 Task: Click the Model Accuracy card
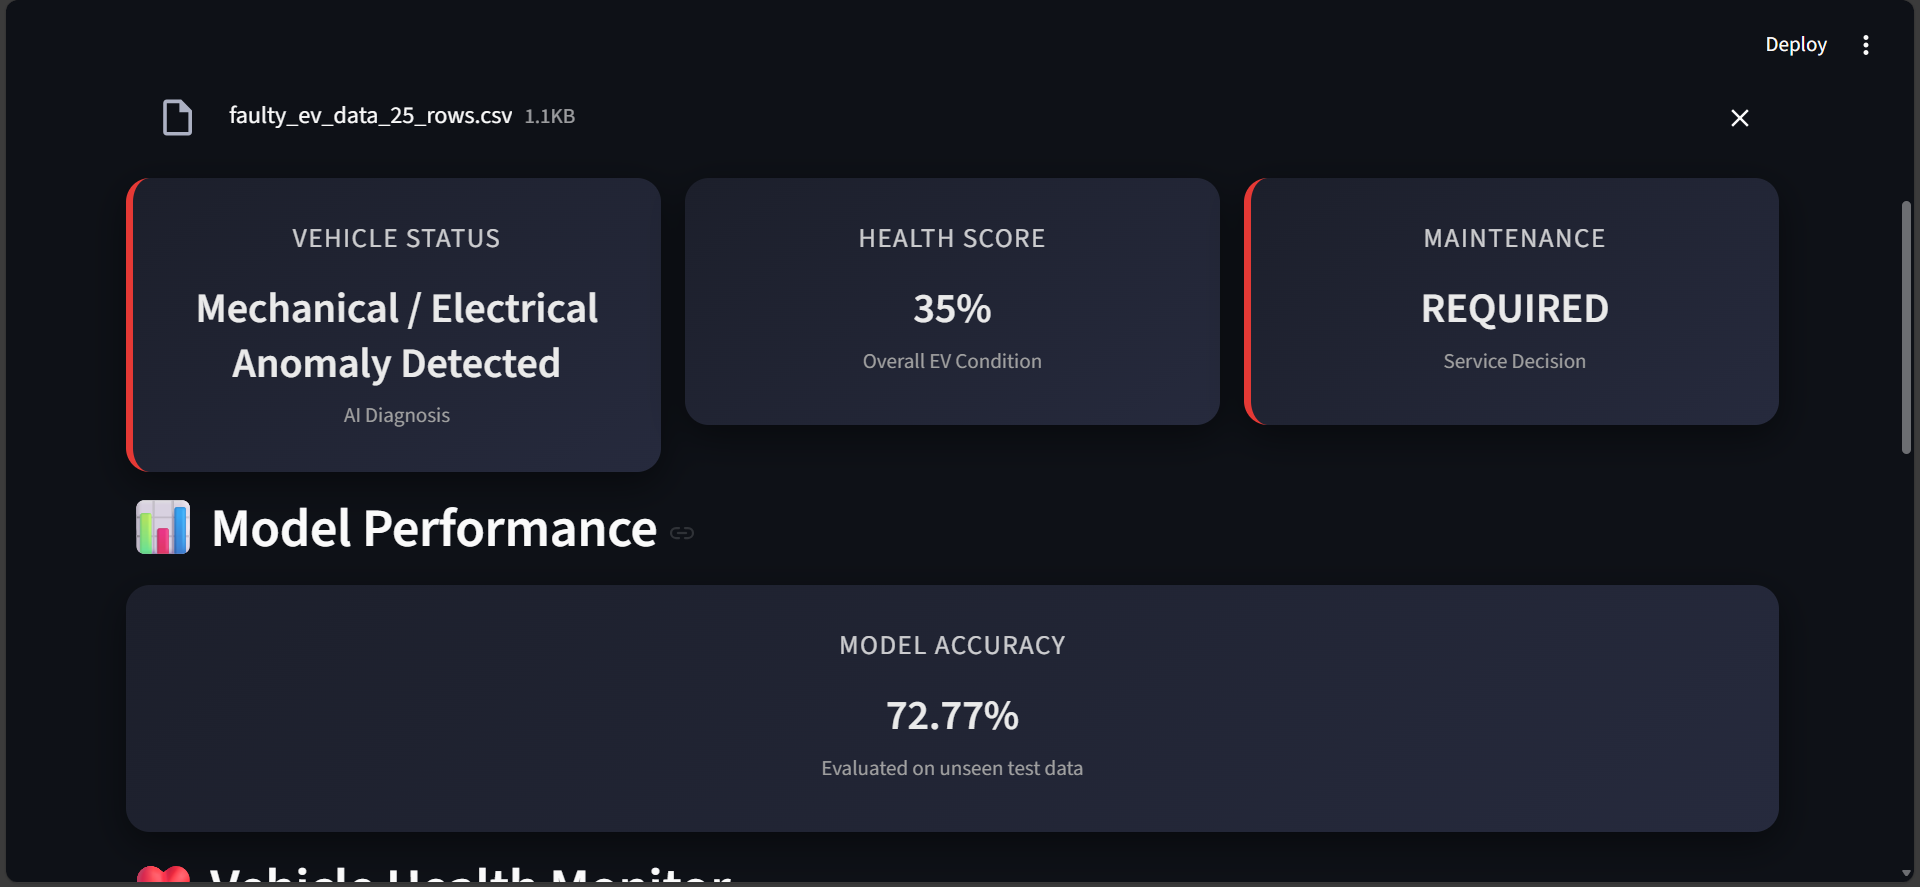[x=952, y=708]
